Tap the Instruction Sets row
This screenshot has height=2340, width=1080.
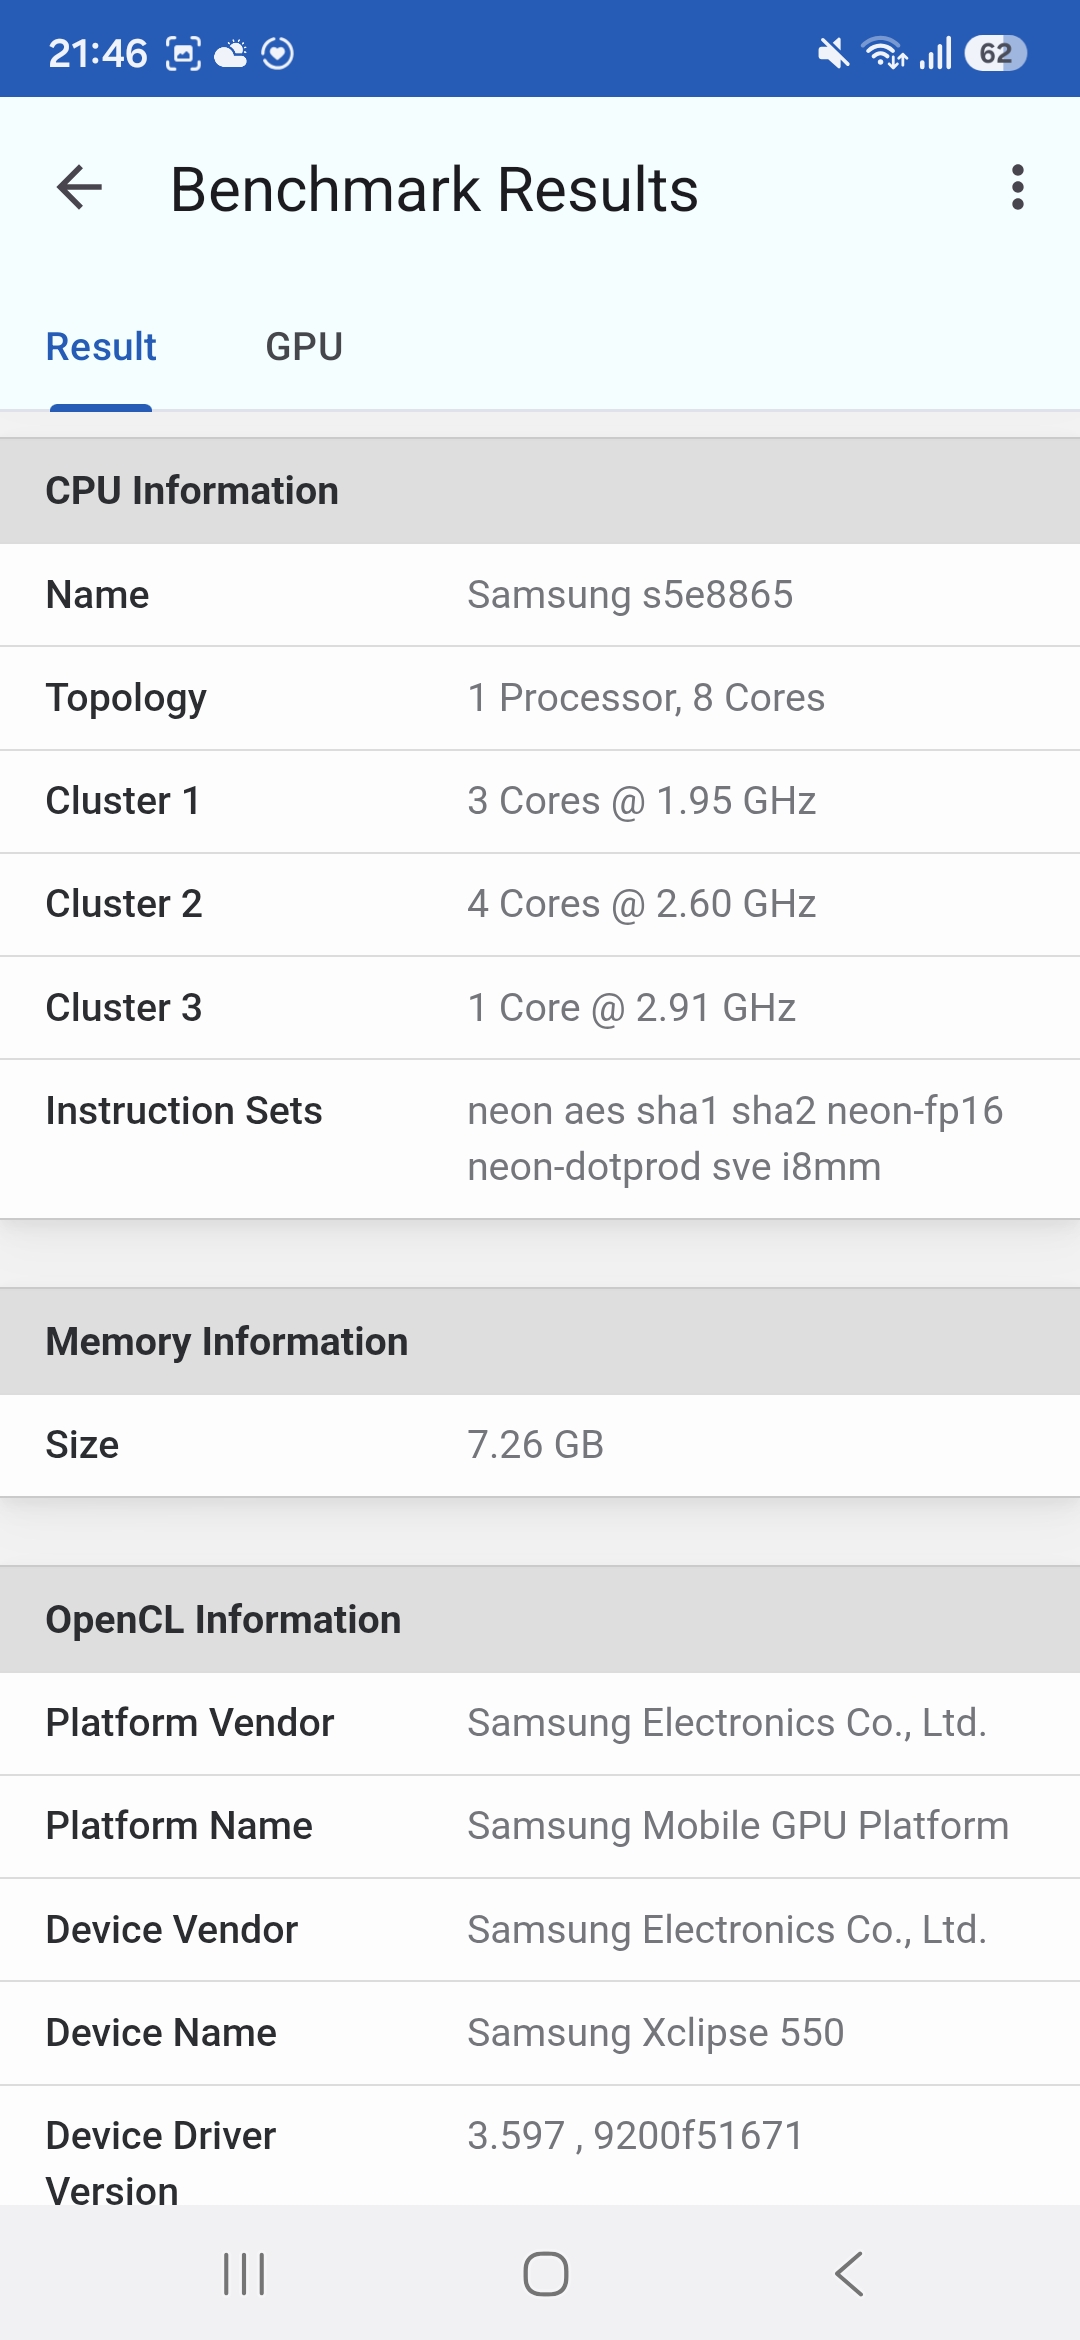(540, 1139)
